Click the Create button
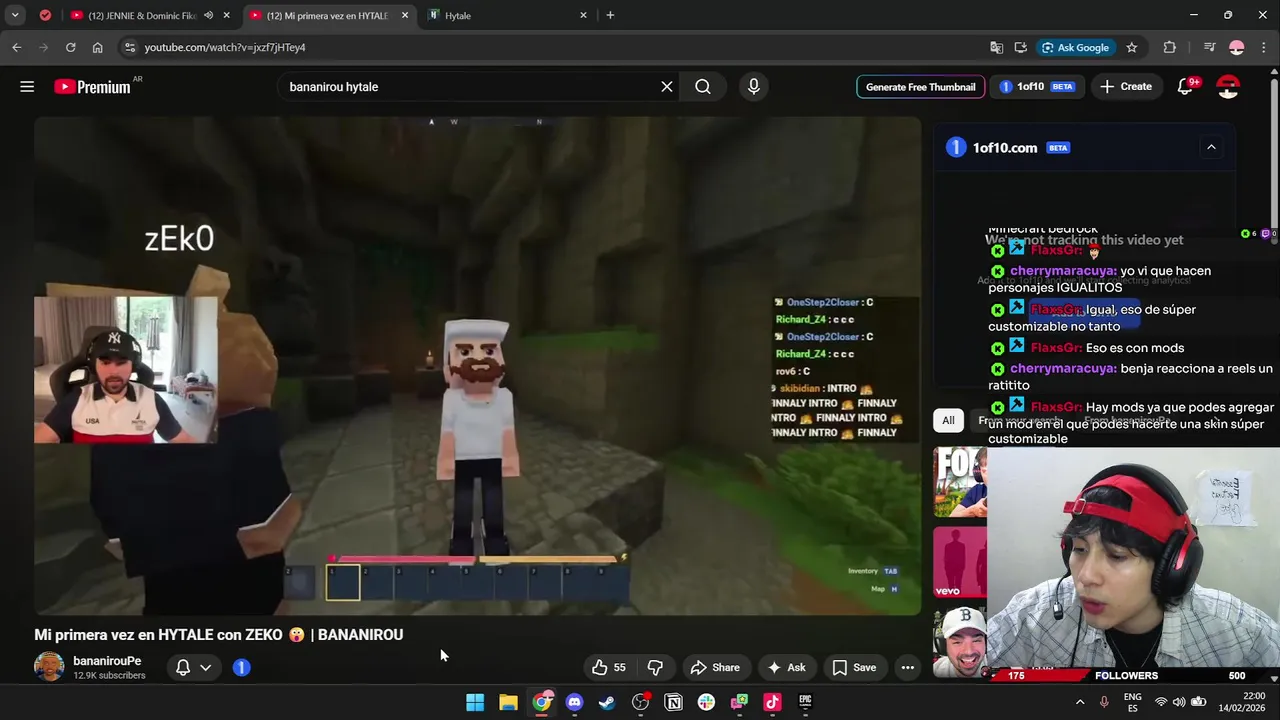The image size is (1280, 720). click(1126, 87)
